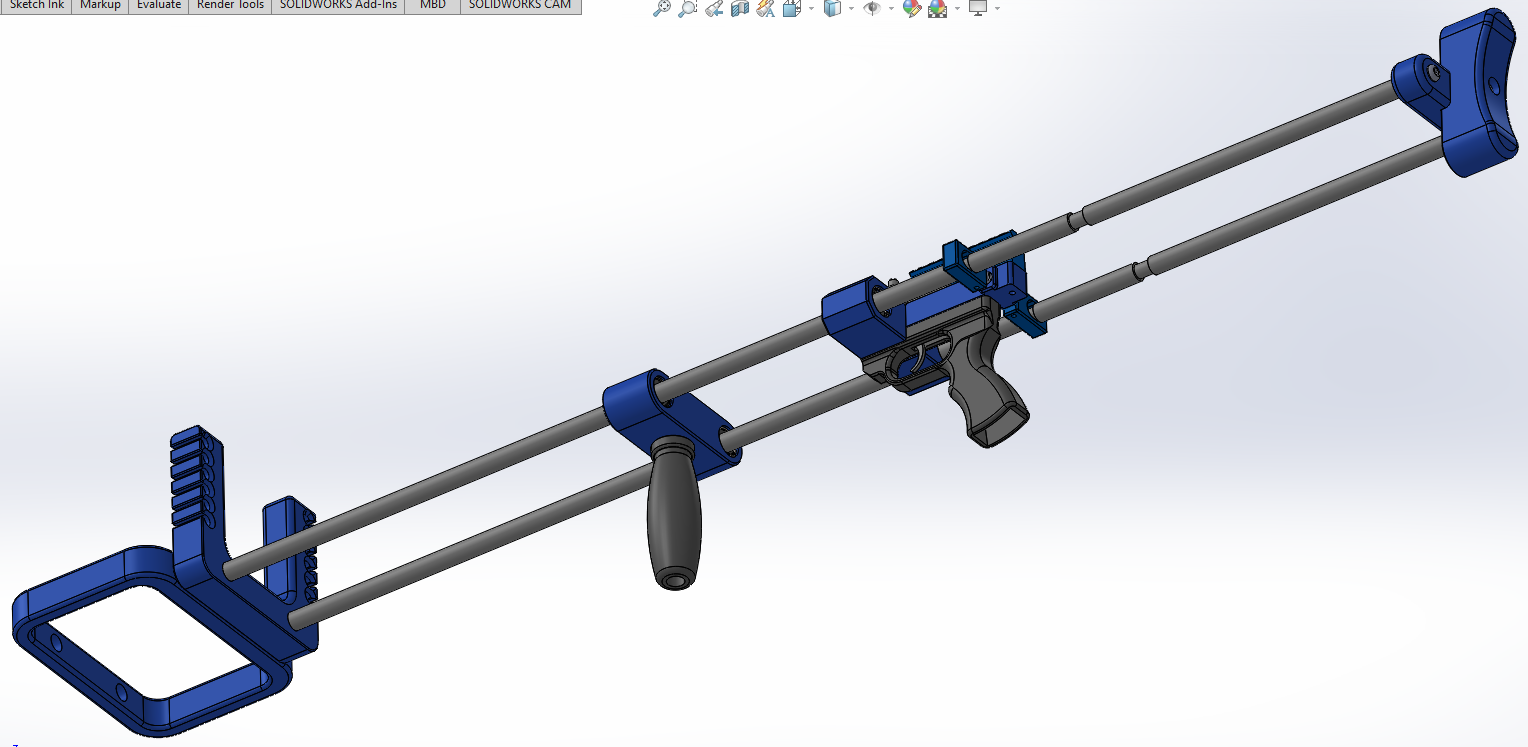Expand the Display Style dropdown arrow
The image size is (1528, 747).
[851, 8]
